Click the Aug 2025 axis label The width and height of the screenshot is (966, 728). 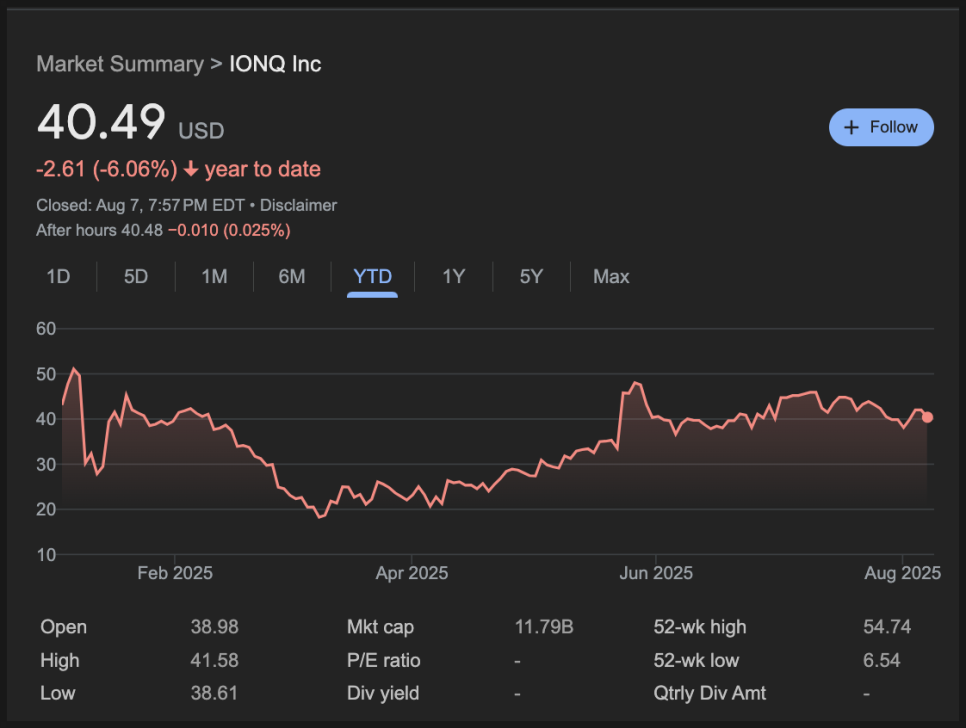pos(903,573)
